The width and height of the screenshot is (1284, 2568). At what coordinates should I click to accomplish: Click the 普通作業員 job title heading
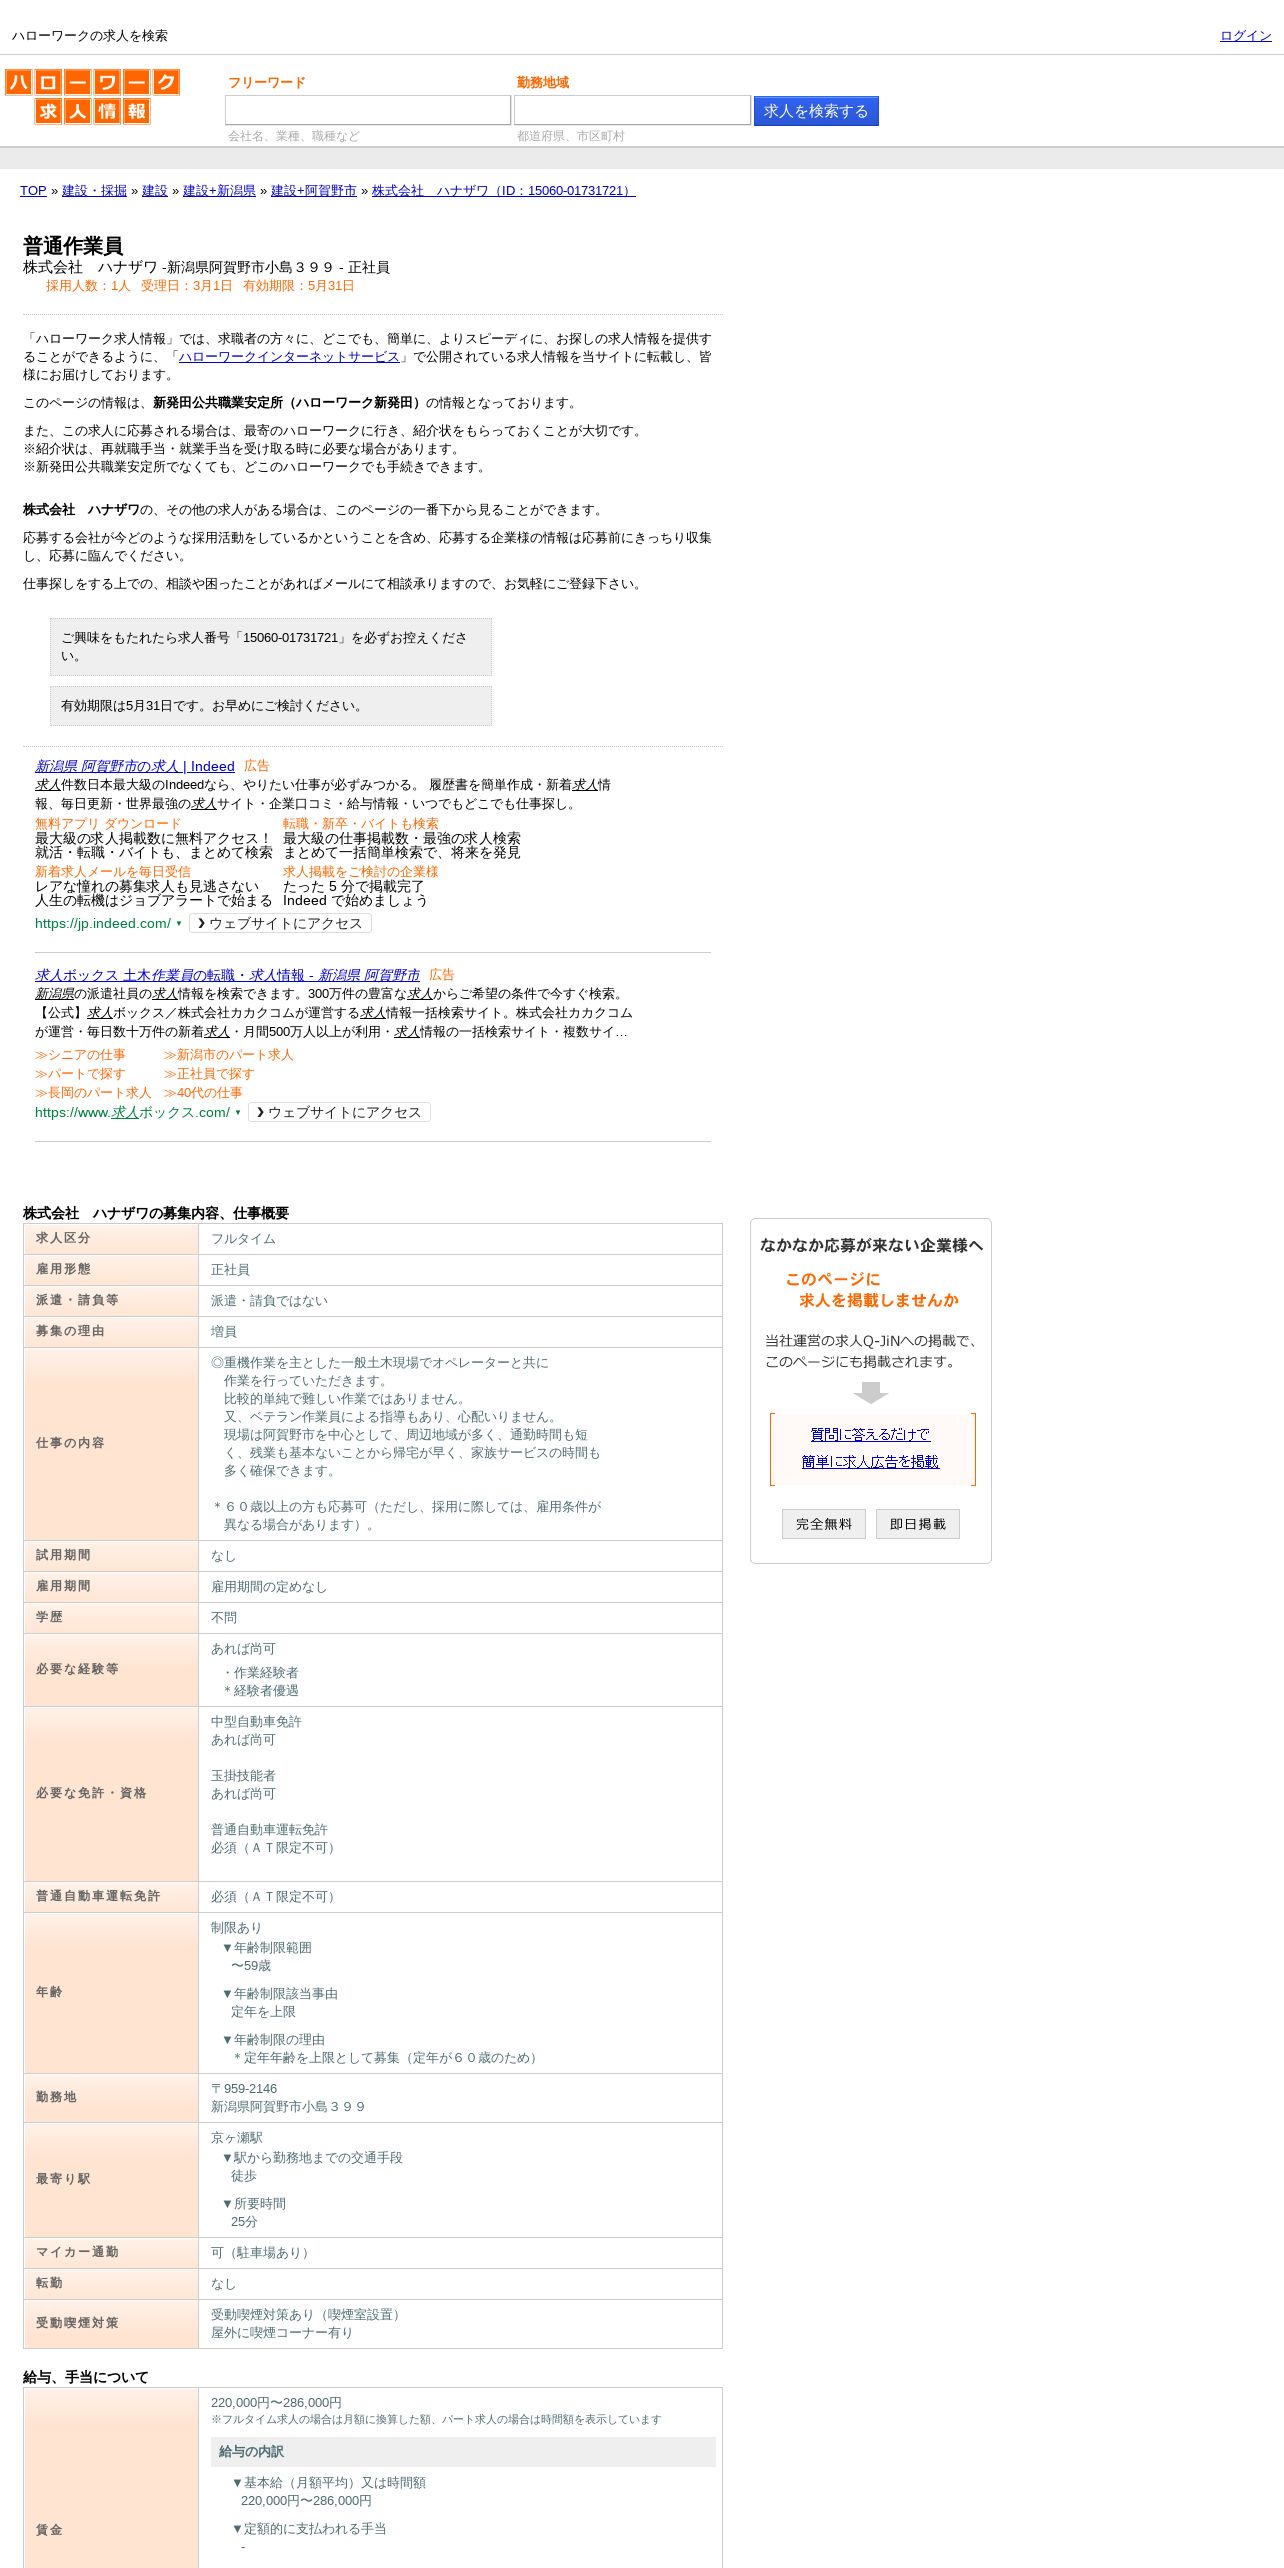click(x=73, y=246)
